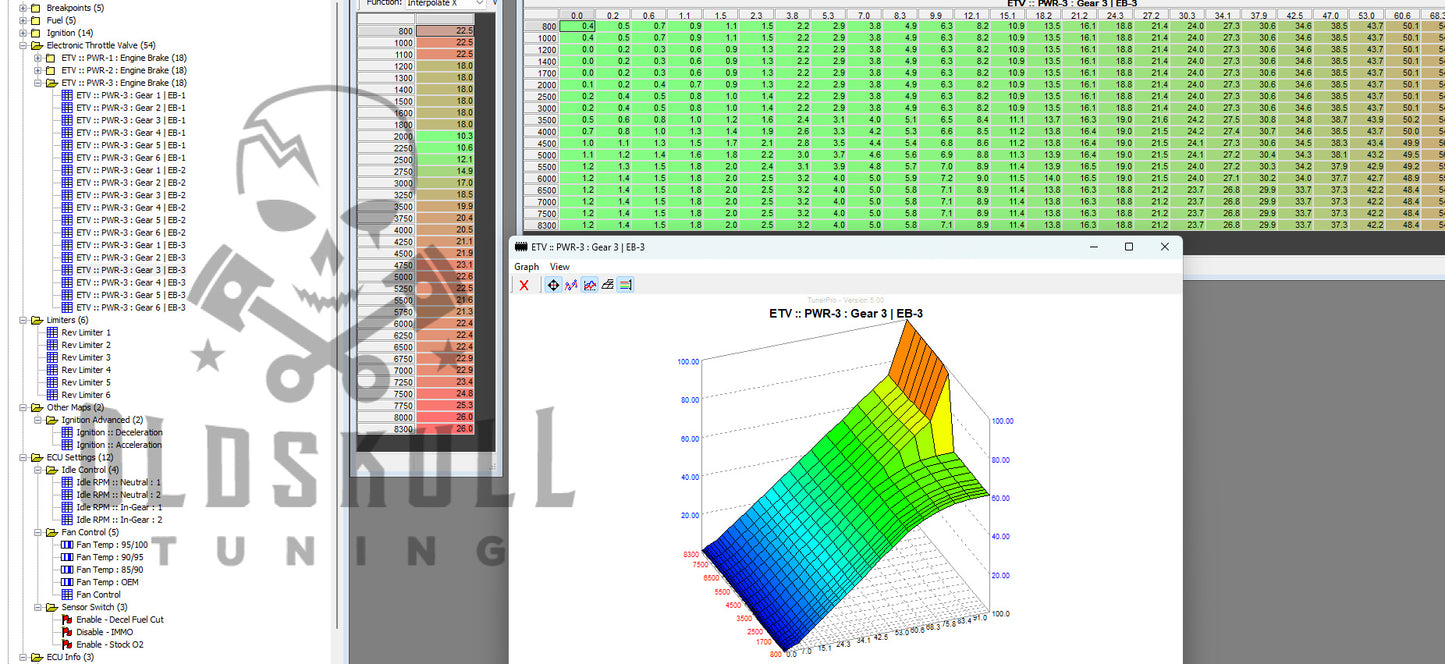Click the 2D line graph icon
1445x664 pixels.
[571, 285]
